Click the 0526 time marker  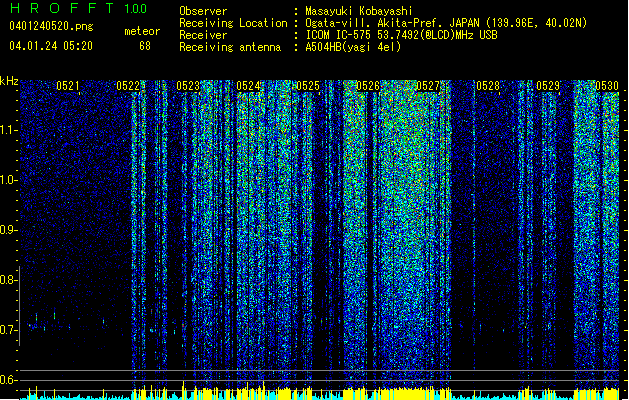coord(368,86)
